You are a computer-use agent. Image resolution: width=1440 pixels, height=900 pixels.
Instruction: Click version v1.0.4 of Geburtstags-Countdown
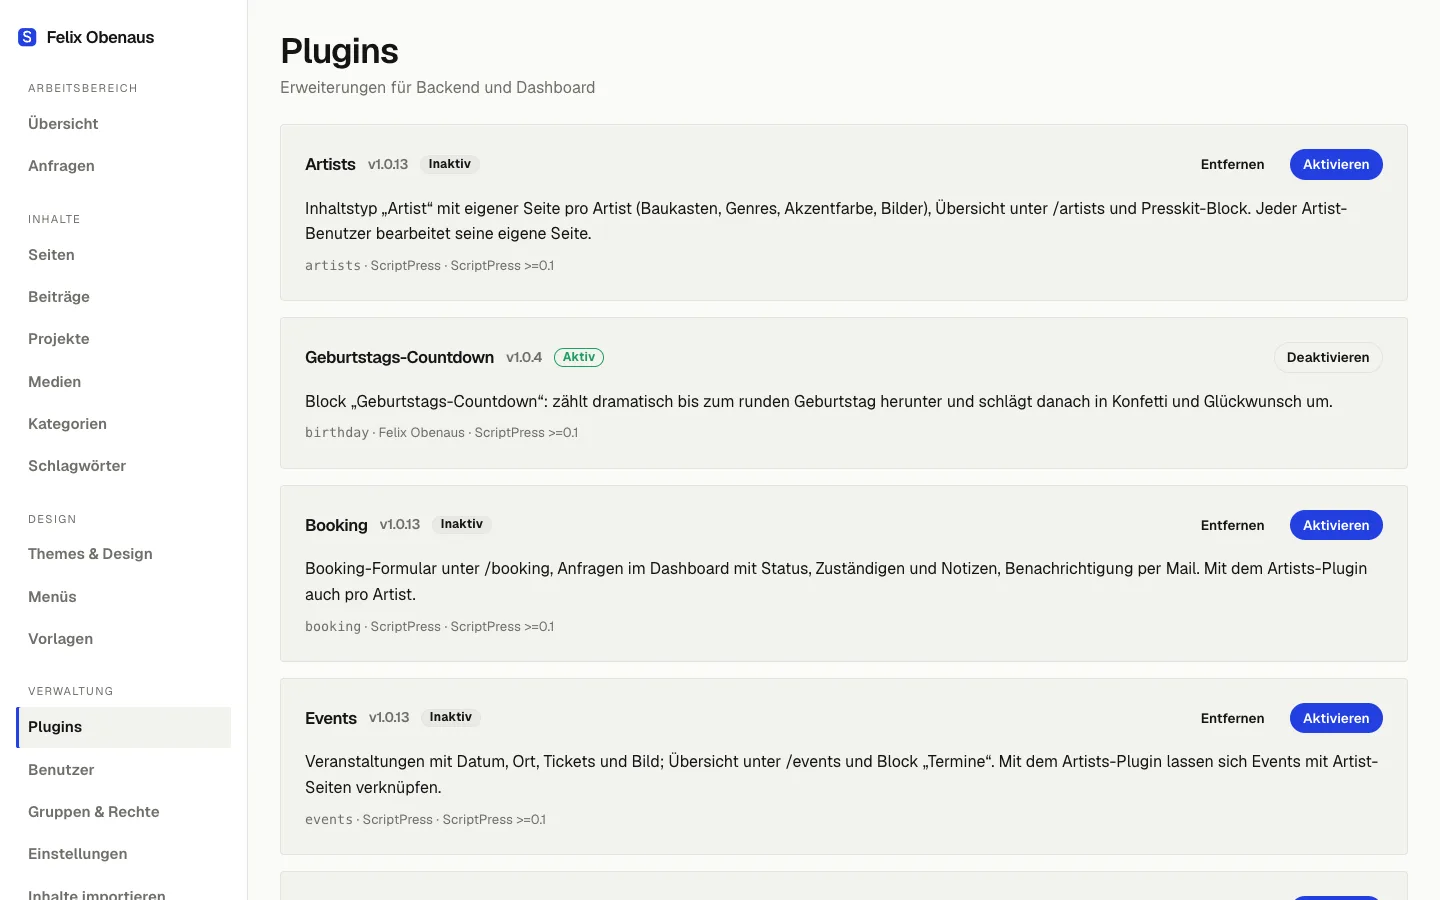[524, 357]
